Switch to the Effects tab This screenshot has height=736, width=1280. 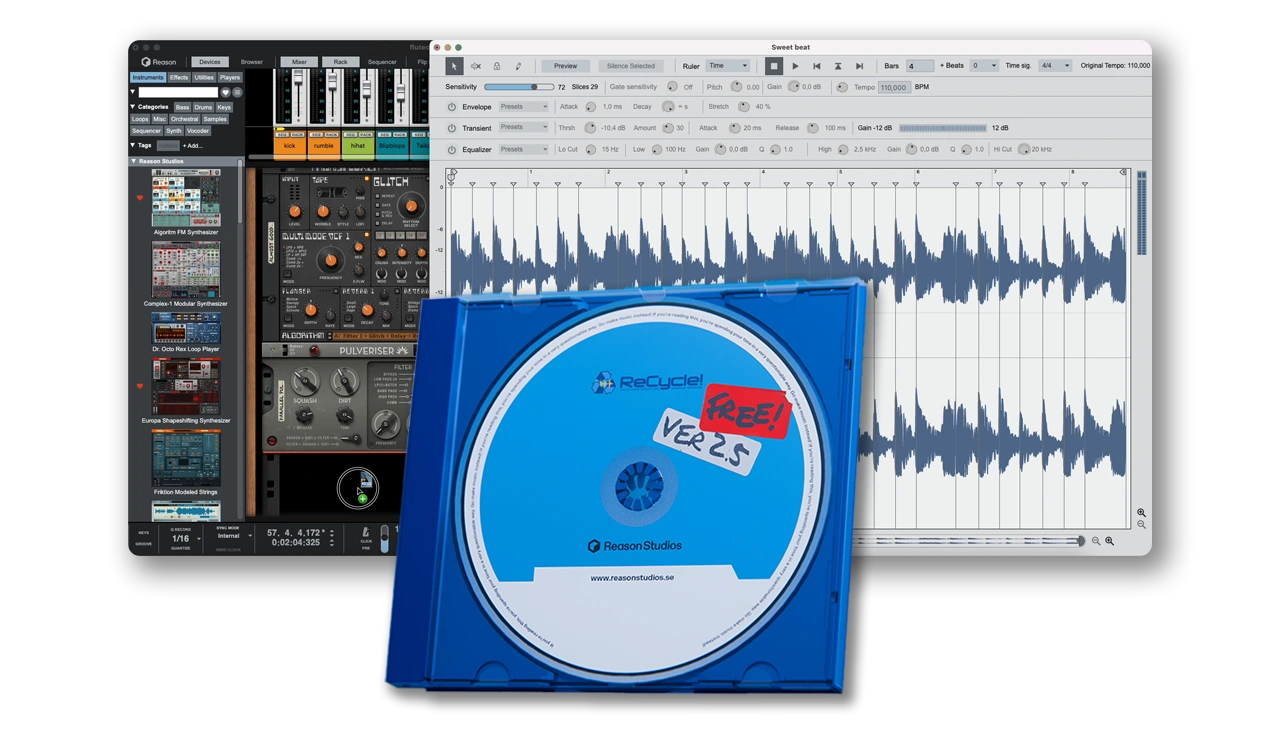click(x=179, y=77)
